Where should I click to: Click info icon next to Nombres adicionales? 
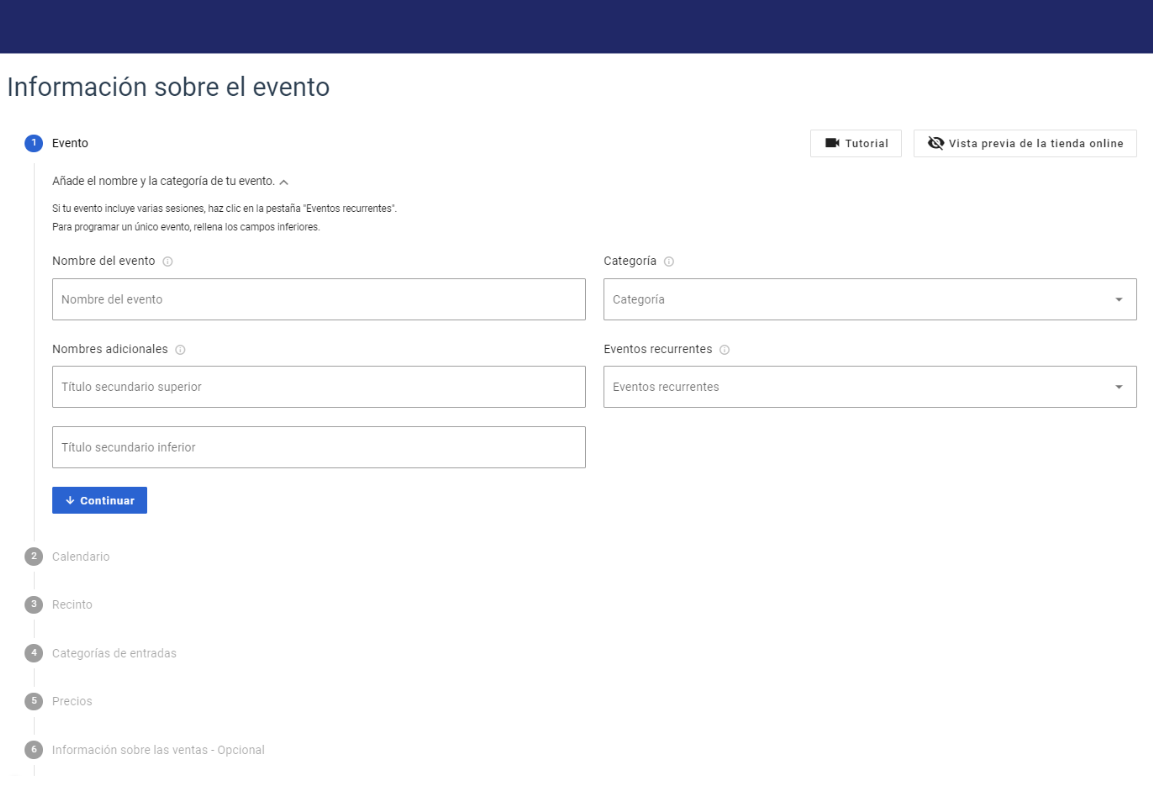coord(180,349)
